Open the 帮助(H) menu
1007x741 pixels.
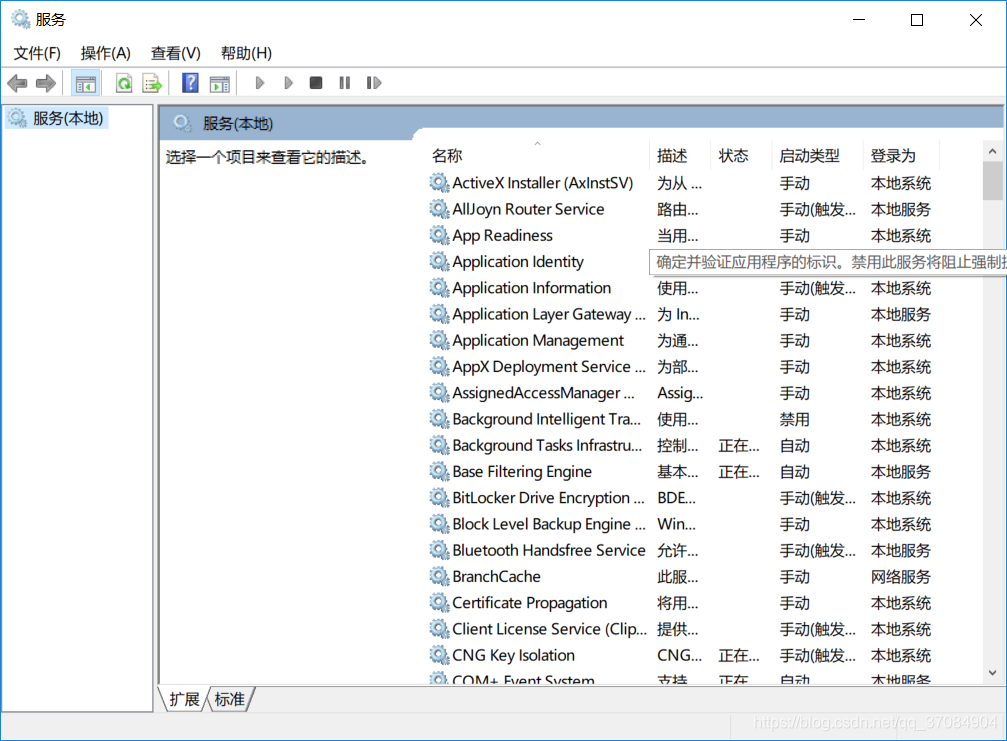pyautogui.click(x=246, y=53)
